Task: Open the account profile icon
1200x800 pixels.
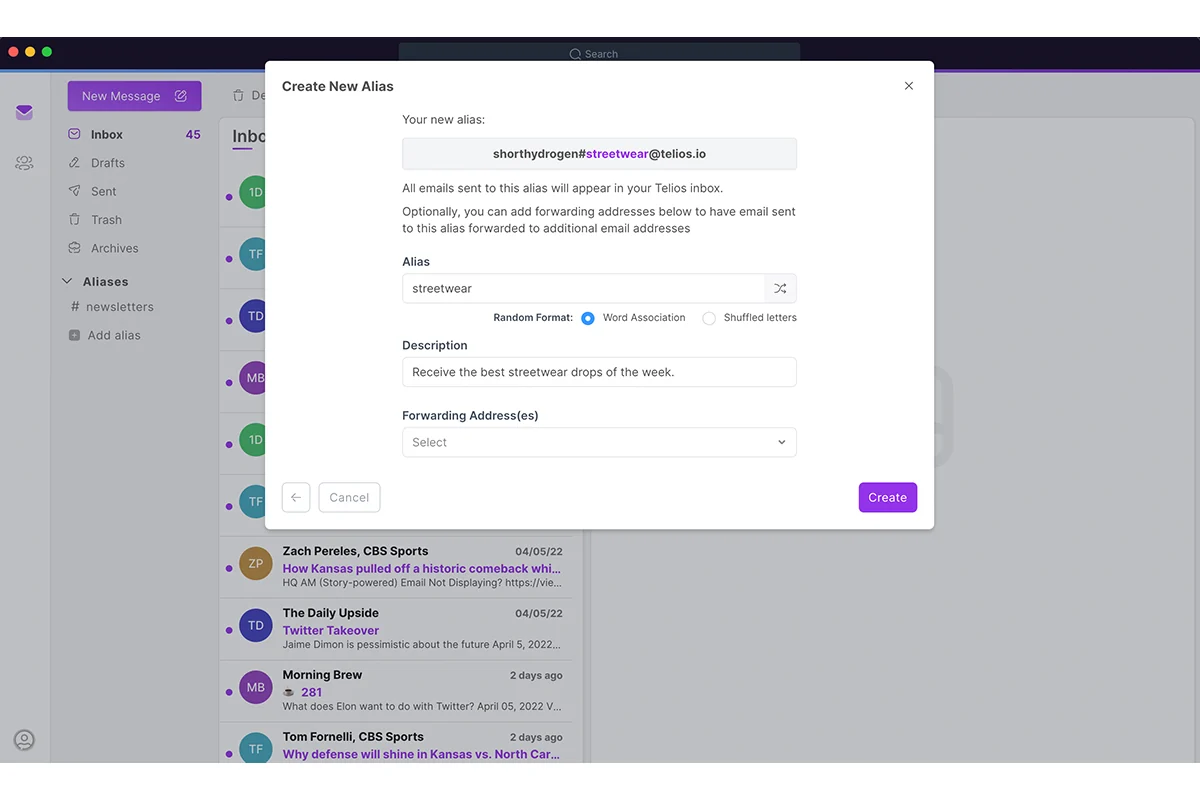Action: [x=24, y=740]
